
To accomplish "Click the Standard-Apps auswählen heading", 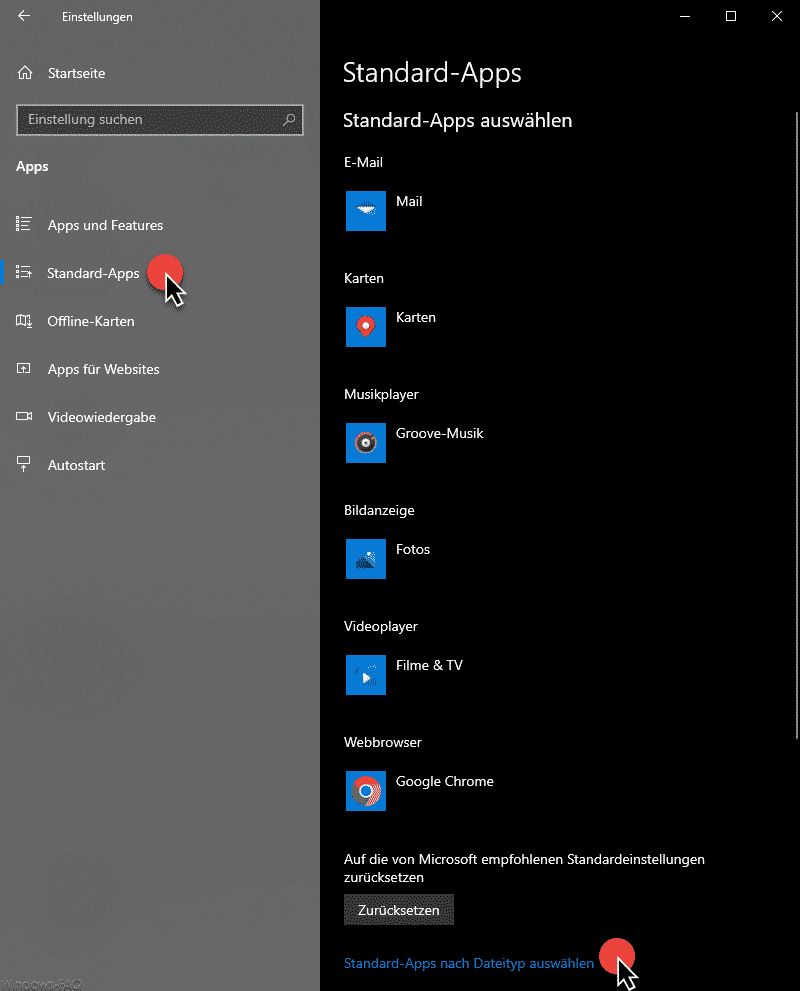I will coord(458,120).
